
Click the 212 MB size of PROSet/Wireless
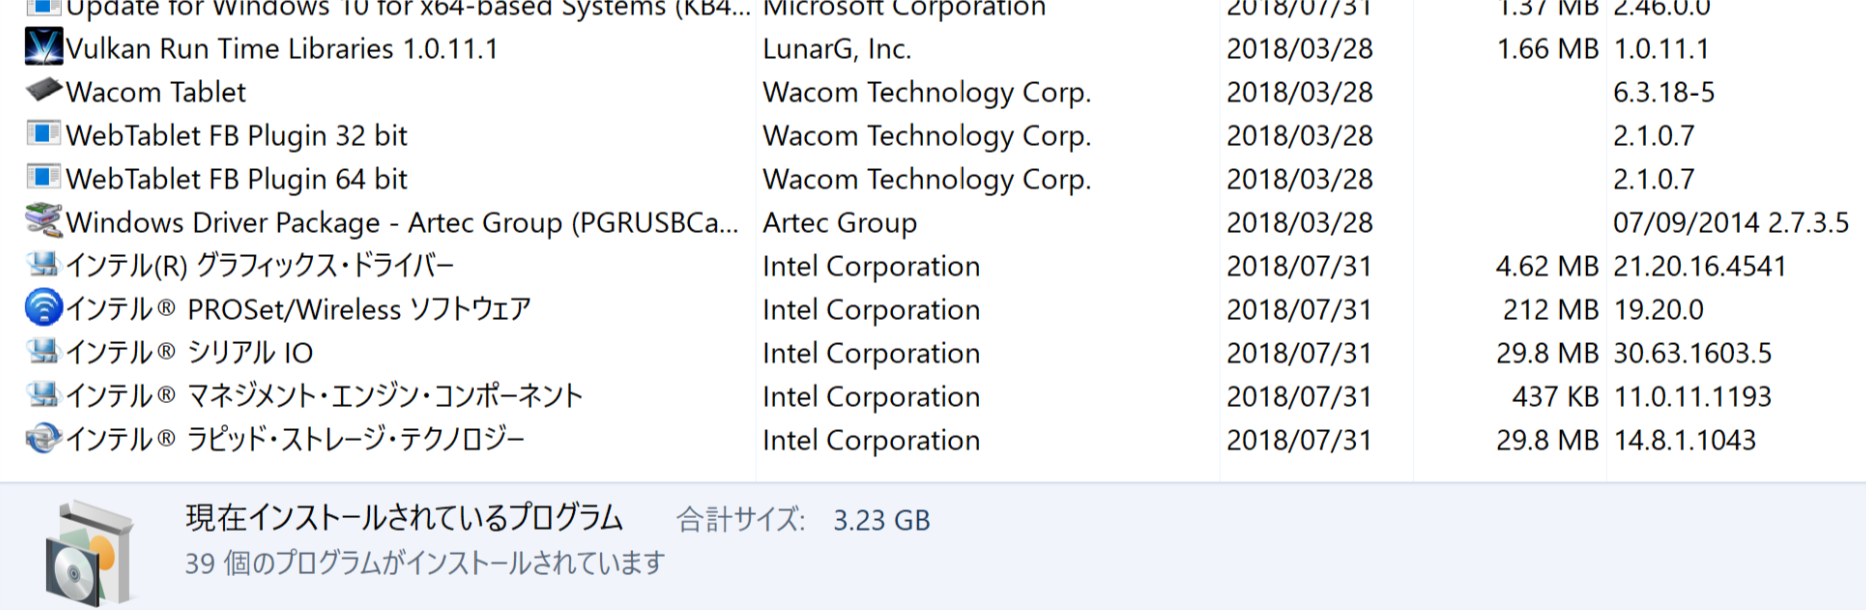1550,310
